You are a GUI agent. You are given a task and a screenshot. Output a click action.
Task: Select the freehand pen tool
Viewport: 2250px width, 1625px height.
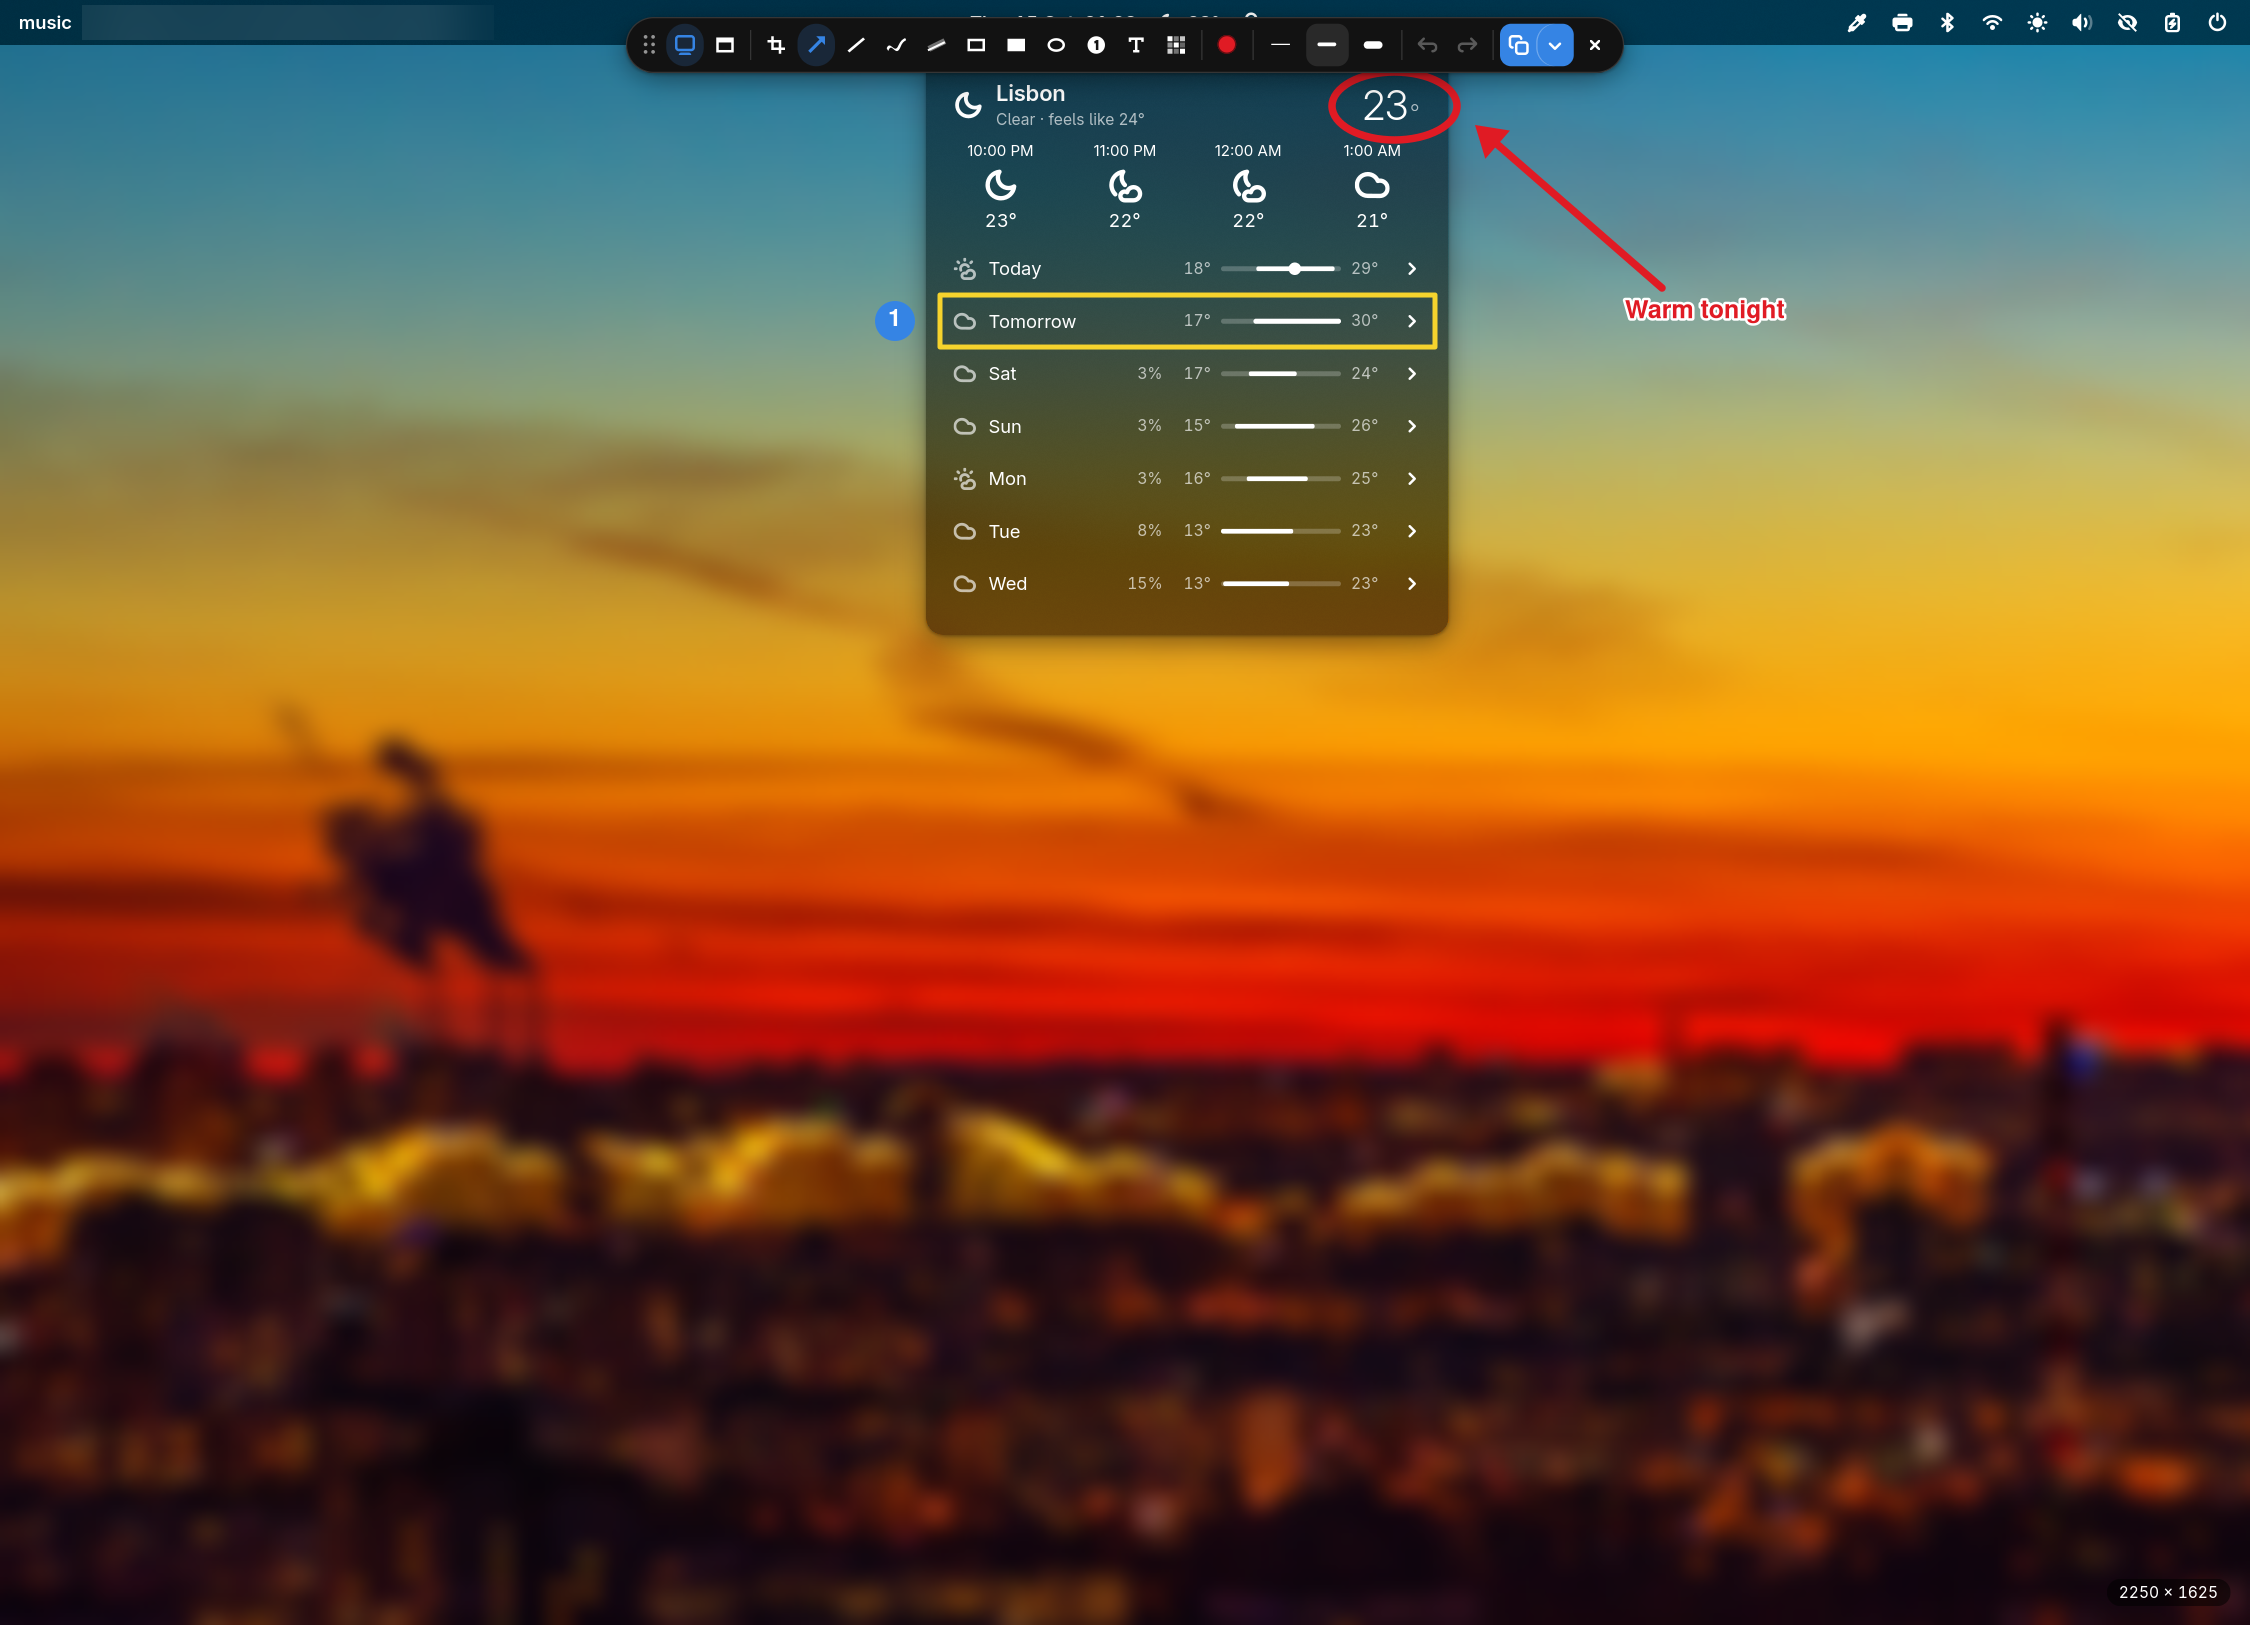tap(896, 45)
